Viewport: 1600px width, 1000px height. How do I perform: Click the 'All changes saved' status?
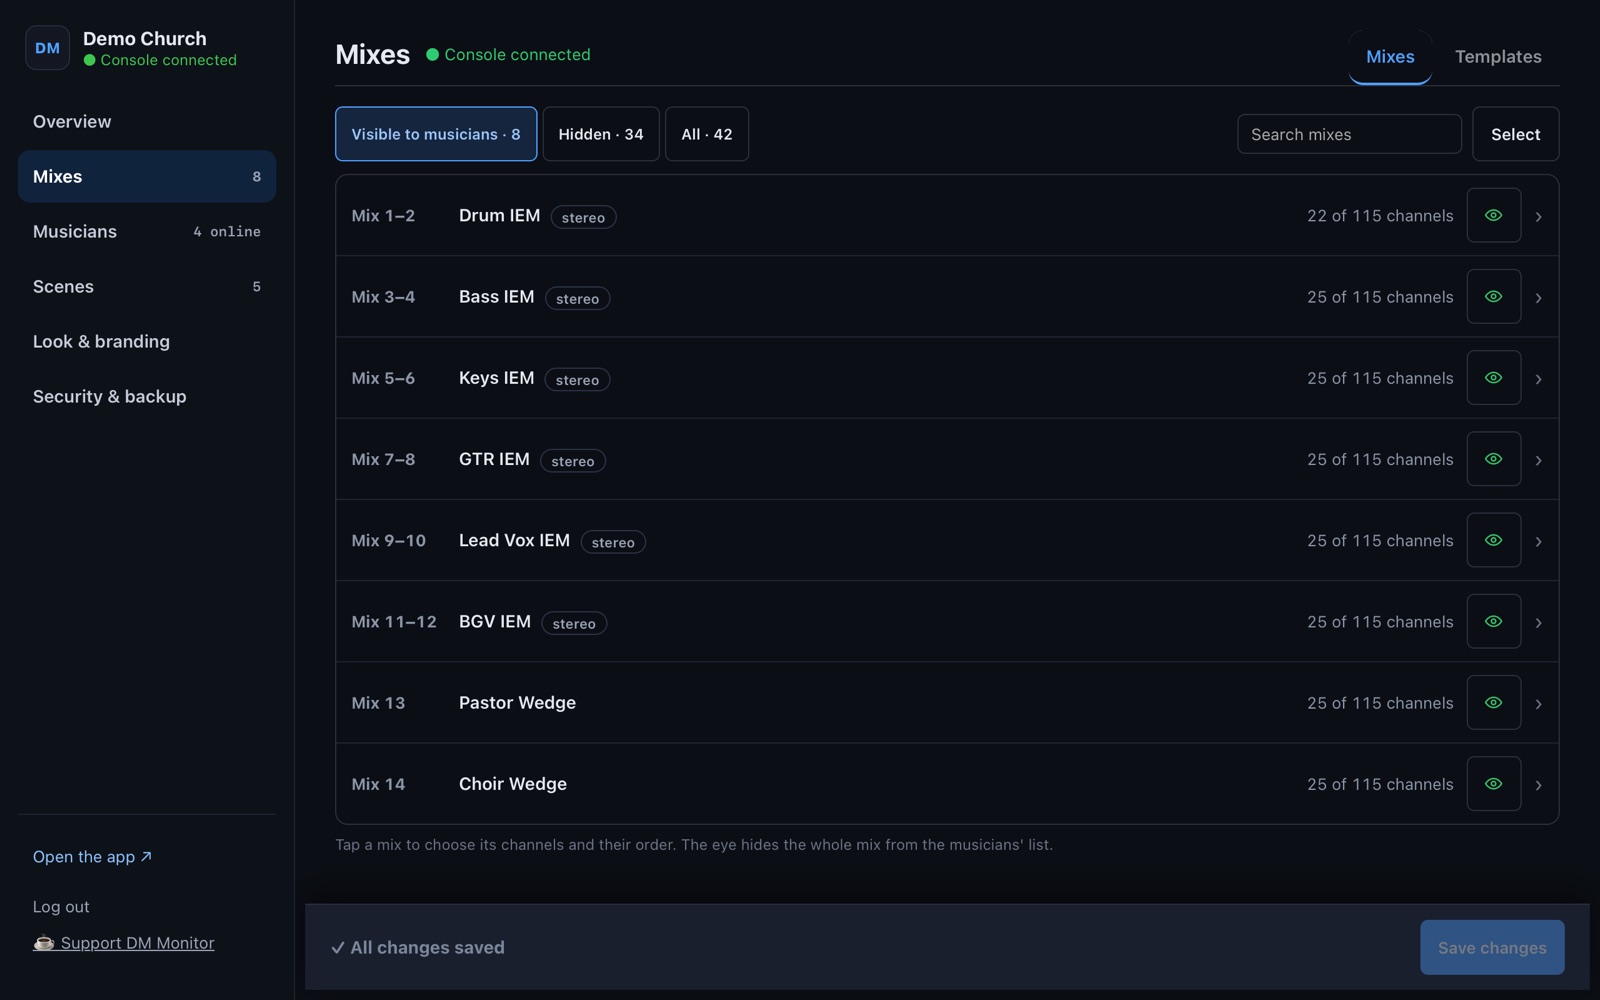(x=418, y=947)
